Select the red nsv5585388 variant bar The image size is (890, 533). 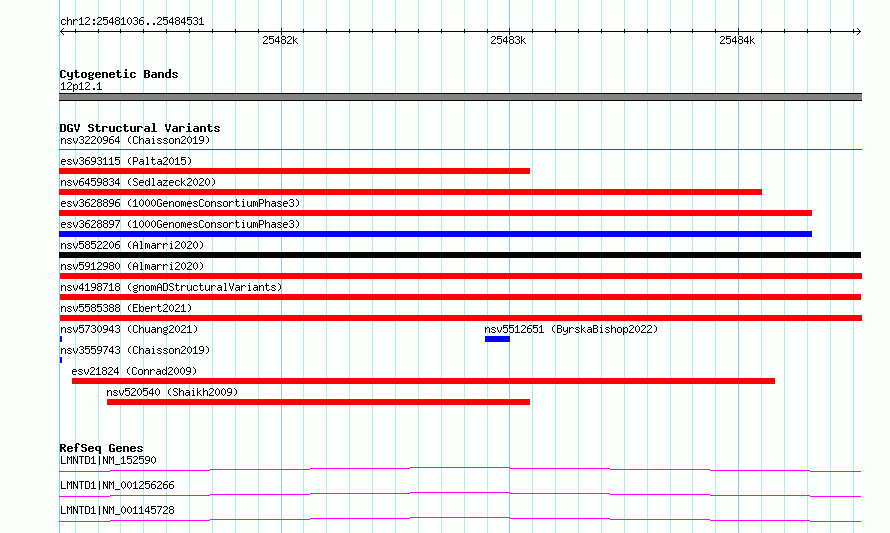tap(460, 318)
